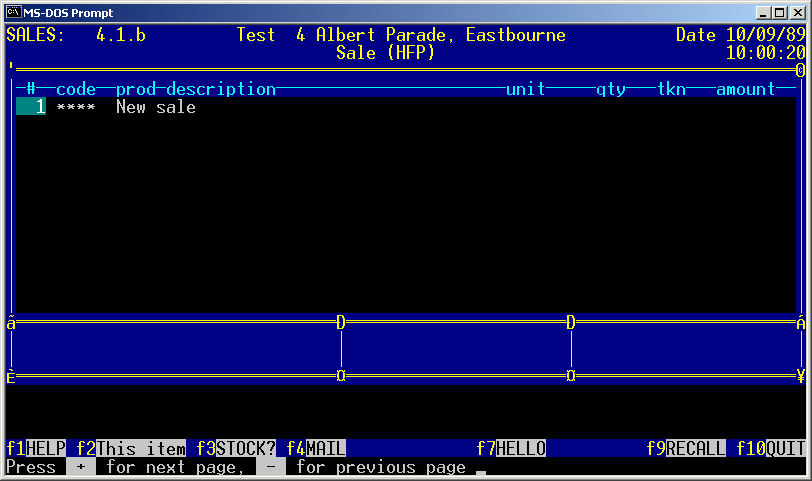Select the f2 This item option
This screenshot has height=481, width=812.
pos(131,449)
